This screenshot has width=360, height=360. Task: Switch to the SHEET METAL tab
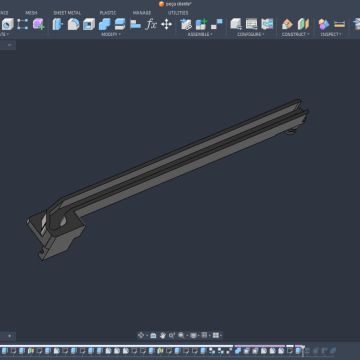click(x=67, y=13)
